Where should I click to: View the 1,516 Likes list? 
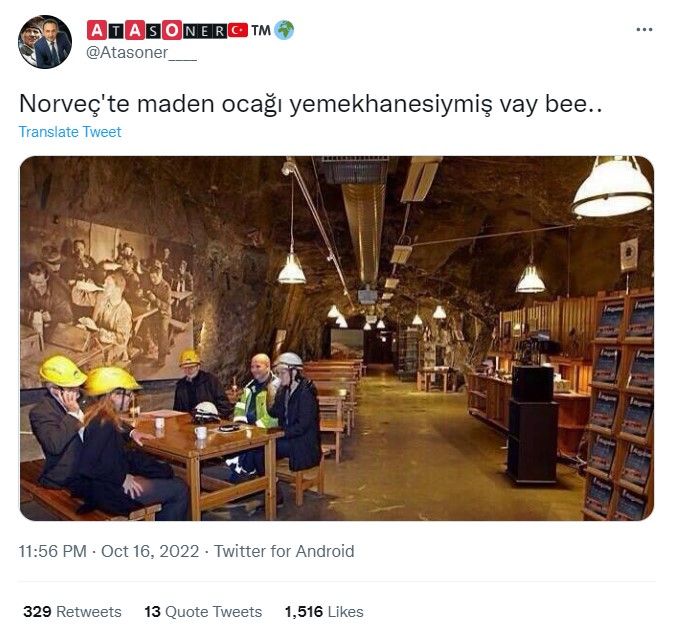tap(324, 612)
